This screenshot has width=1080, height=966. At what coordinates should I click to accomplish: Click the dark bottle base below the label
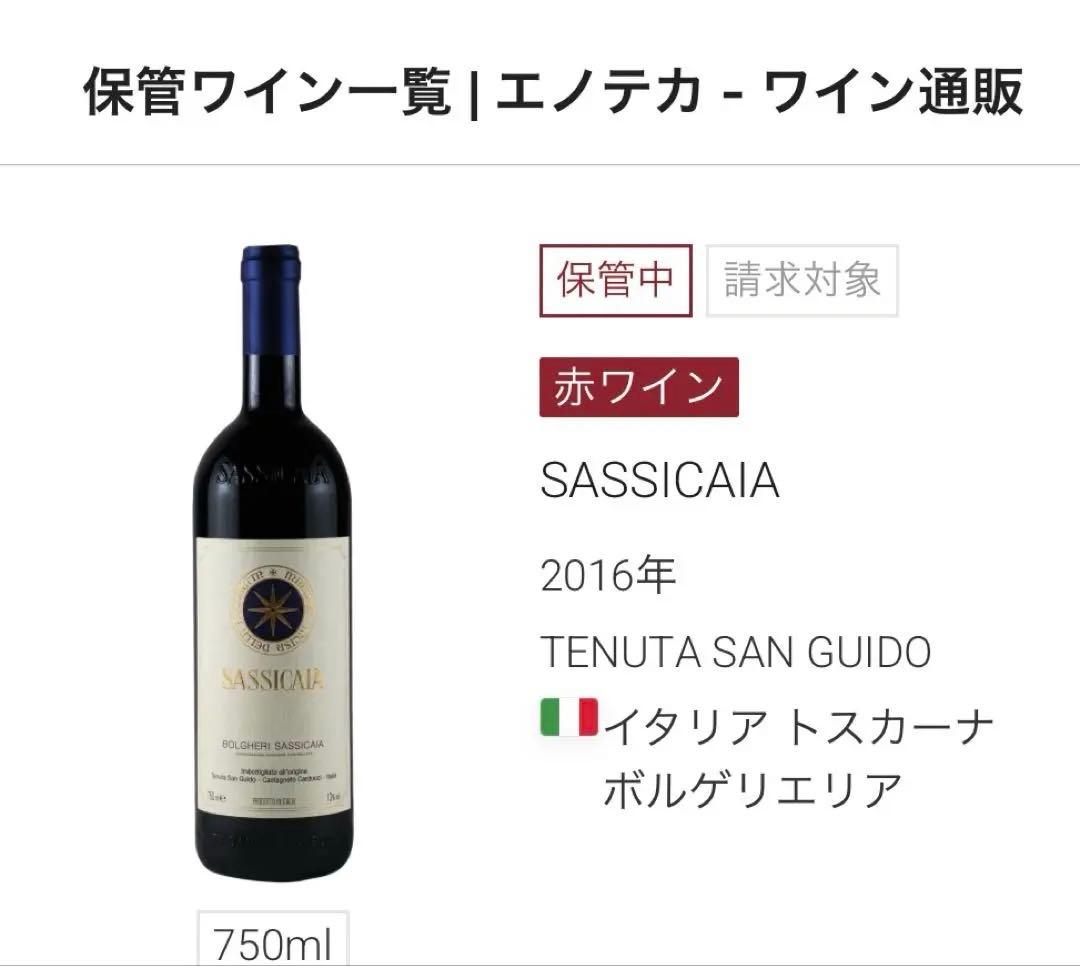pos(273,847)
